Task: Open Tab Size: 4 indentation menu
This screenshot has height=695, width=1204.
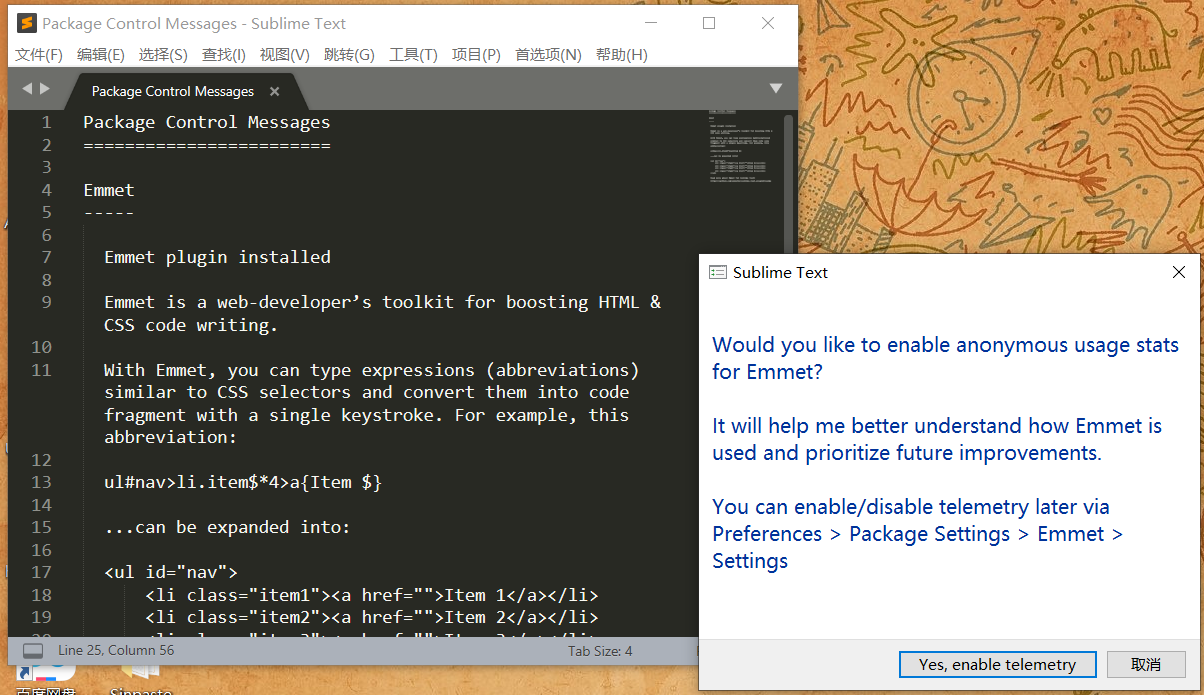Action: [600, 650]
